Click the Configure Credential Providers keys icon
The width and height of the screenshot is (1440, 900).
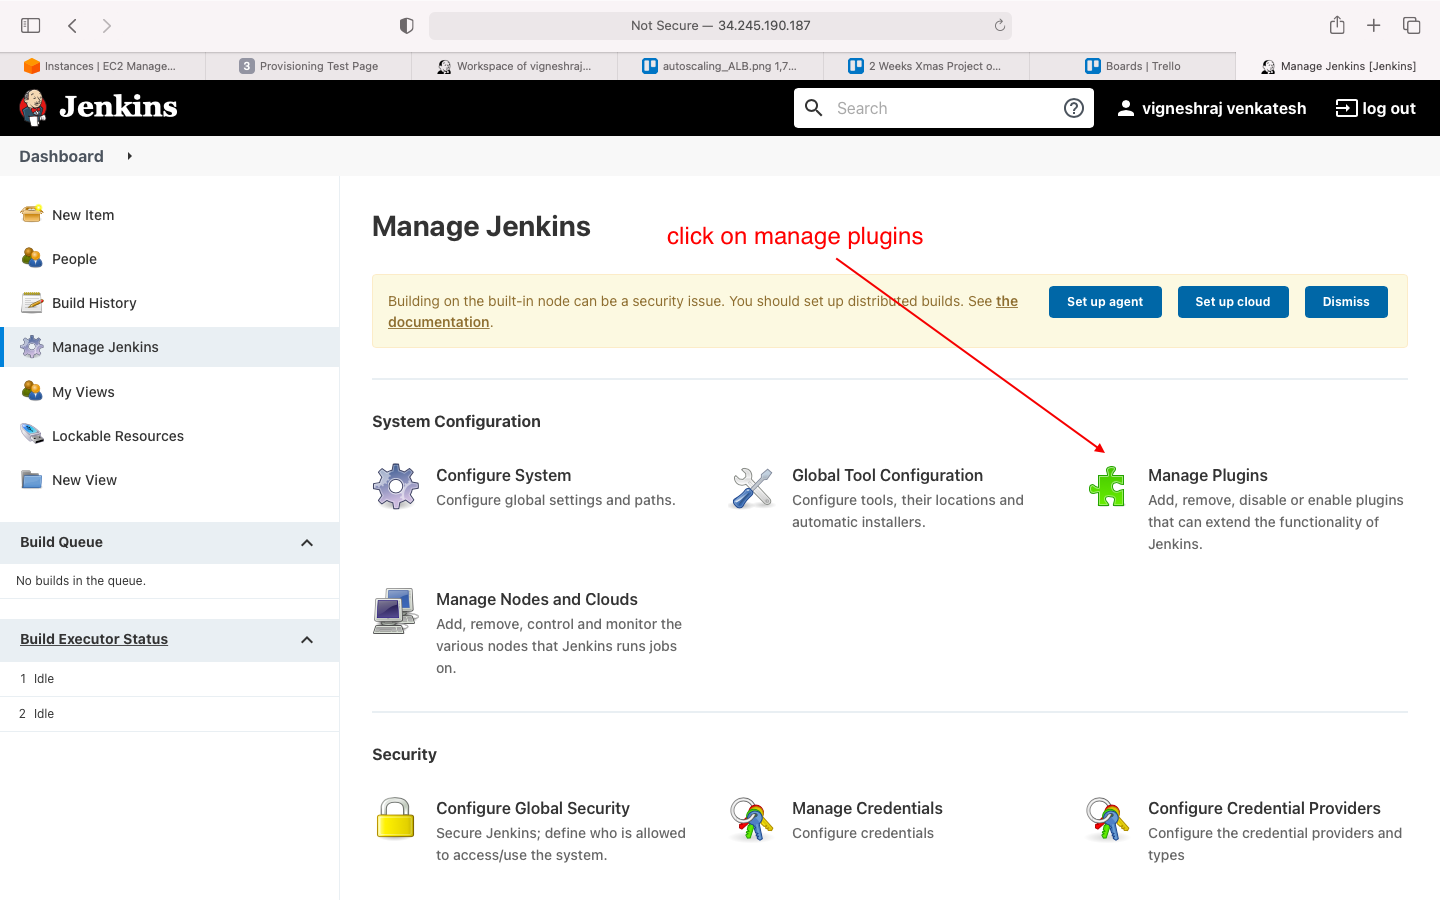click(1107, 819)
